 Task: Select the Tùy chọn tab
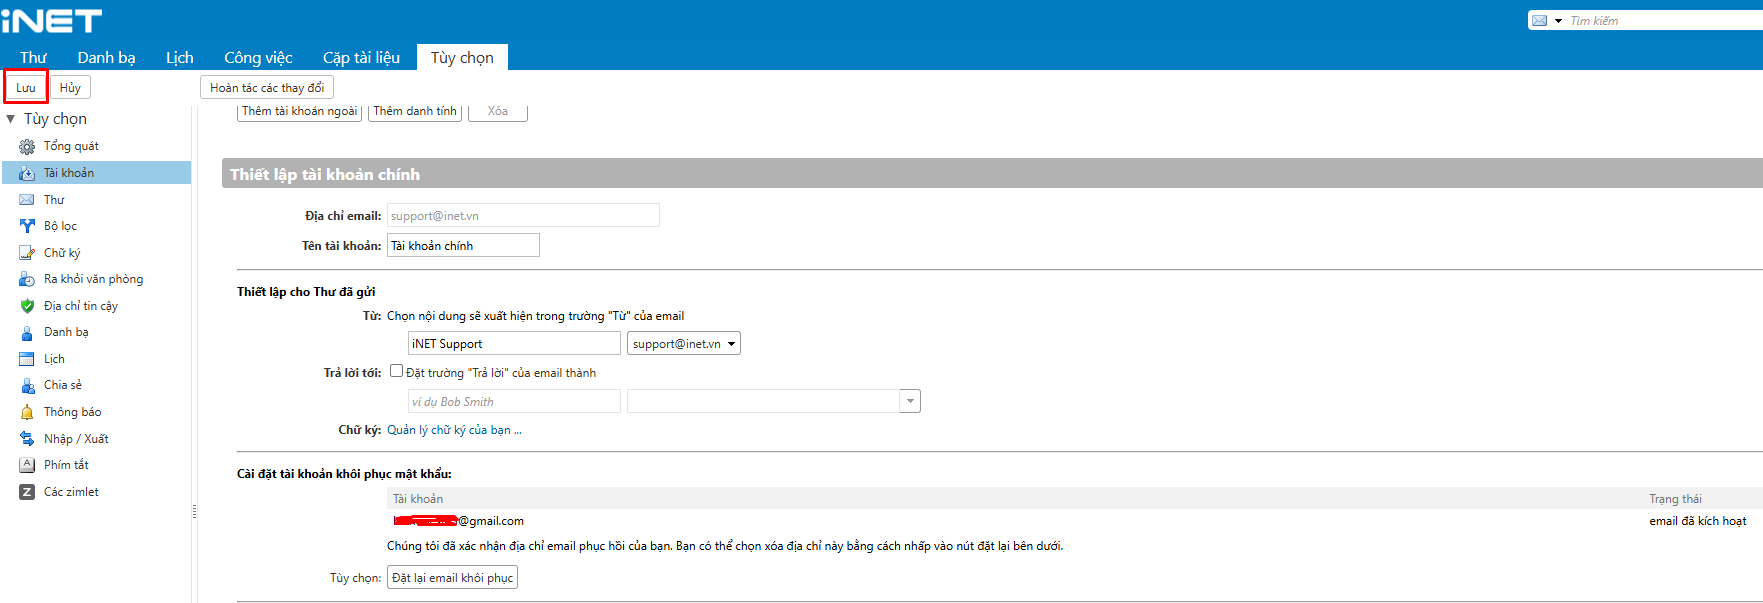462,57
